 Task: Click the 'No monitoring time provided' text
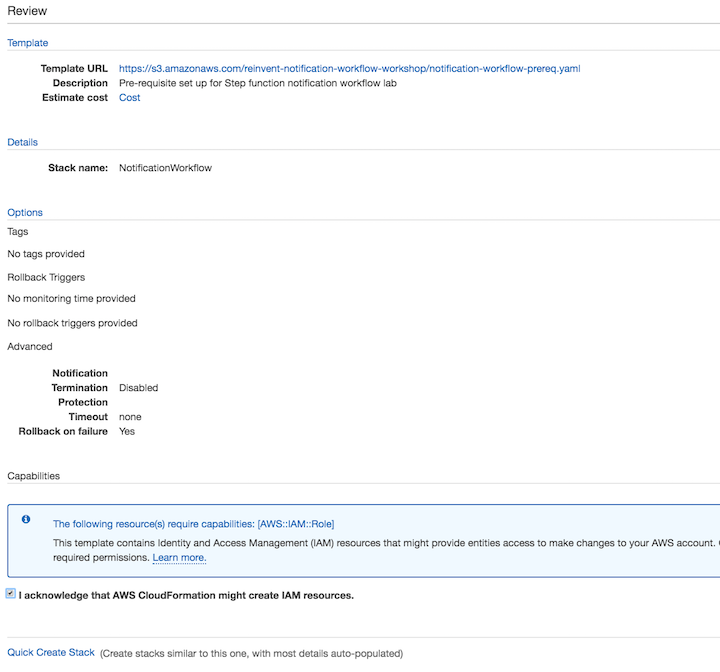coord(71,299)
